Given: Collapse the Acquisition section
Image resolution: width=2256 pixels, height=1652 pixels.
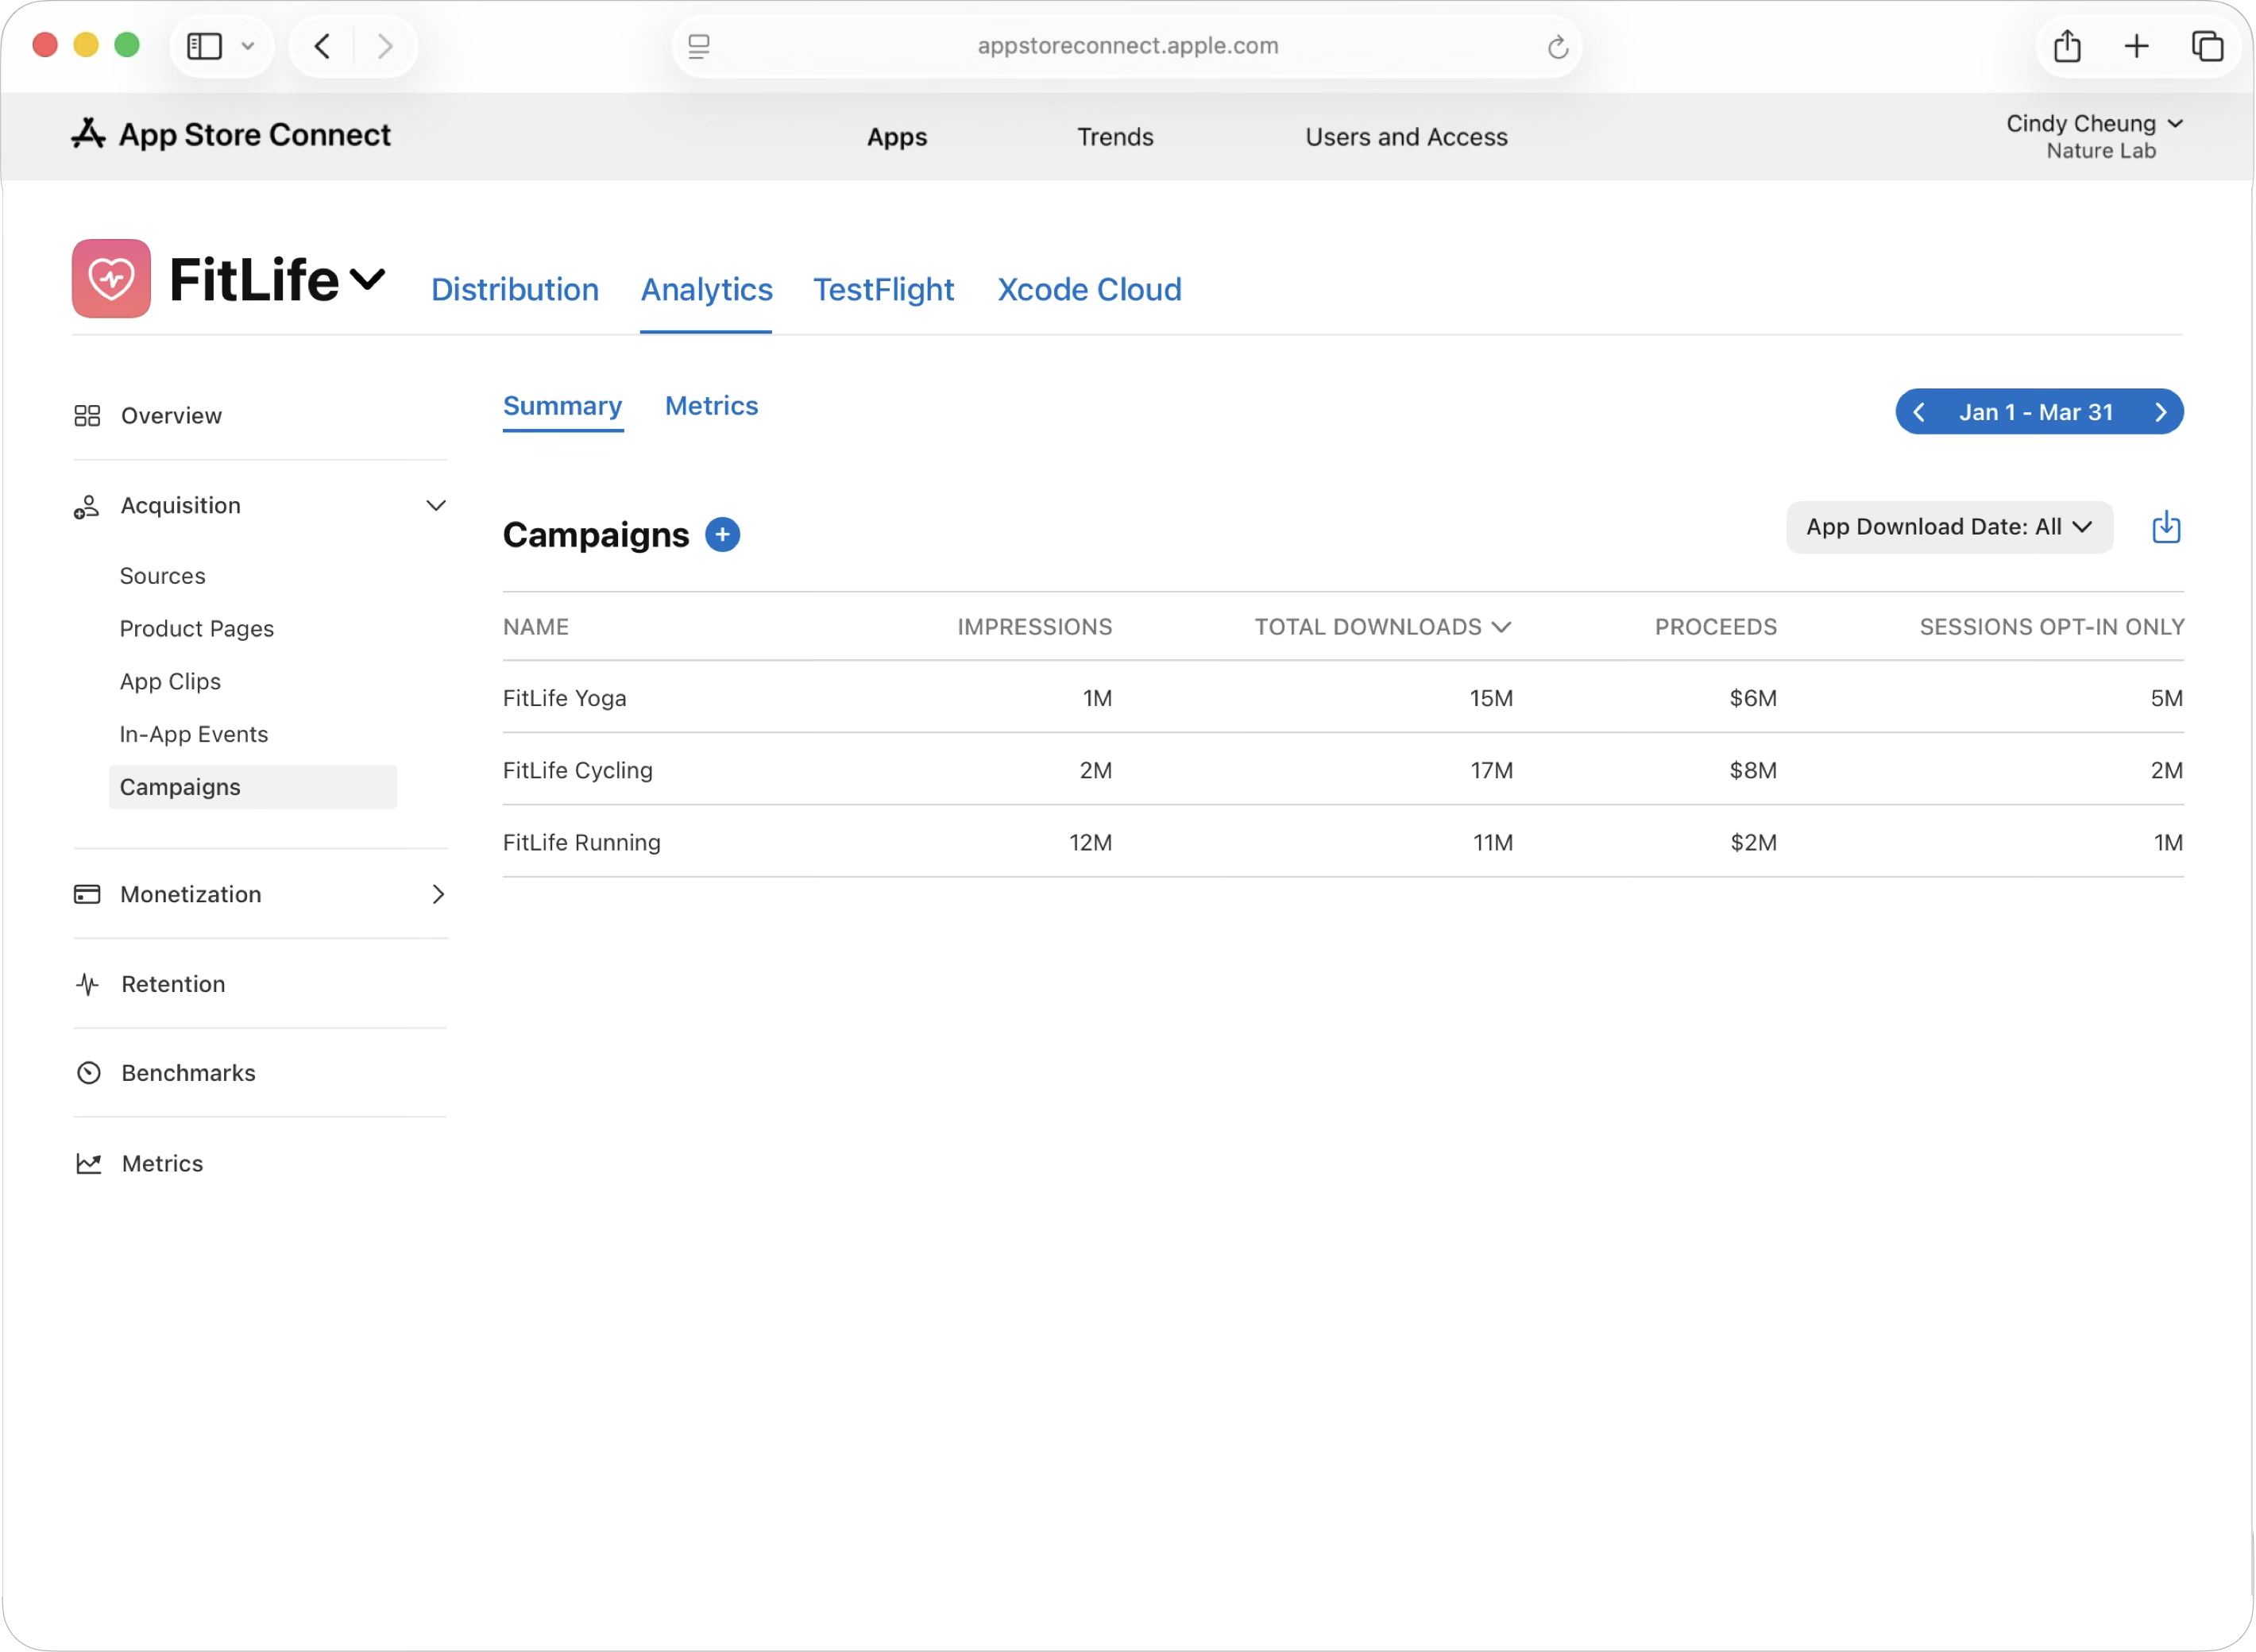Looking at the screenshot, I should point(436,506).
